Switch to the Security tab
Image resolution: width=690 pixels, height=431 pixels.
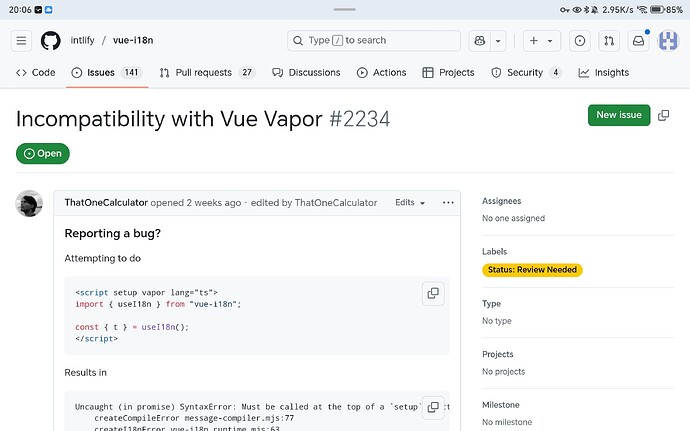(x=526, y=73)
